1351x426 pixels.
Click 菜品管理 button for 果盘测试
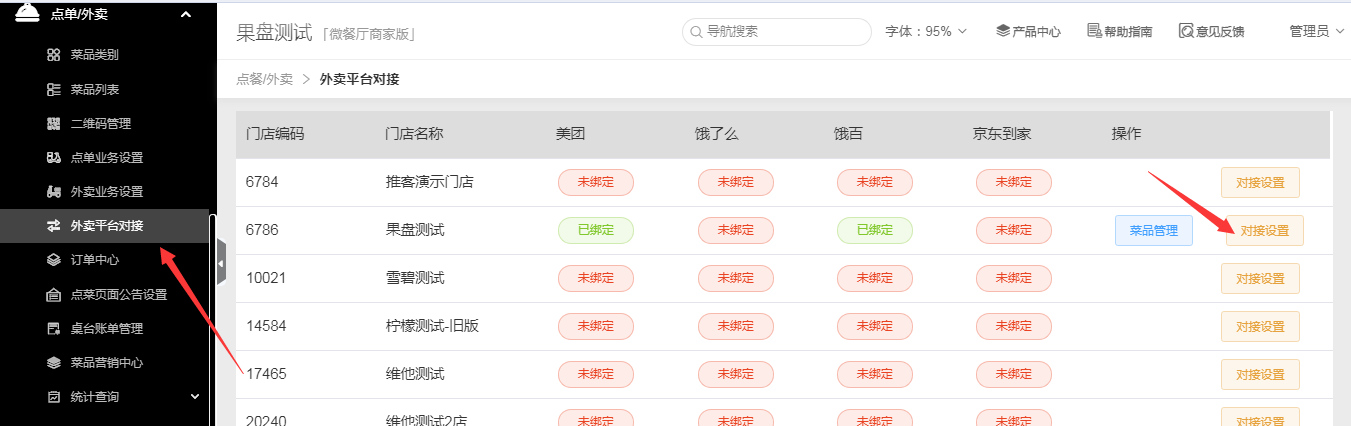click(1154, 231)
